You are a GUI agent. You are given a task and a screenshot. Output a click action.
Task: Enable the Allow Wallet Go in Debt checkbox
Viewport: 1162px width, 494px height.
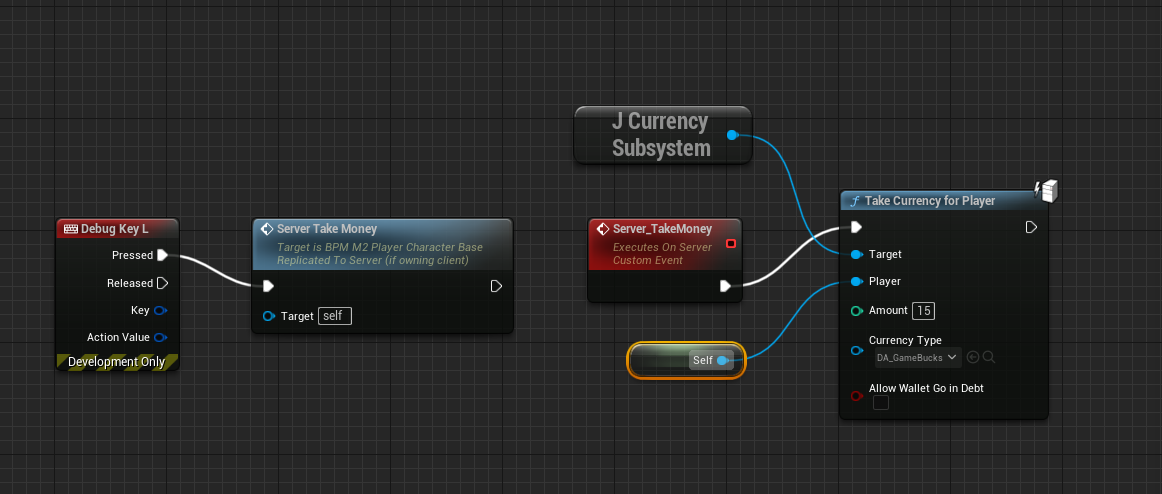[x=881, y=402]
